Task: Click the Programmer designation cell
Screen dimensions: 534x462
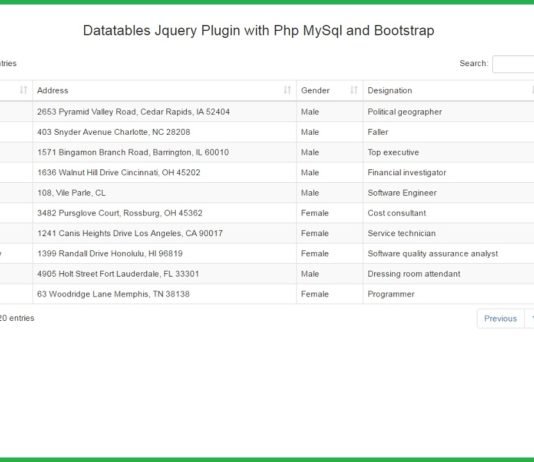Action: coord(449,294)
